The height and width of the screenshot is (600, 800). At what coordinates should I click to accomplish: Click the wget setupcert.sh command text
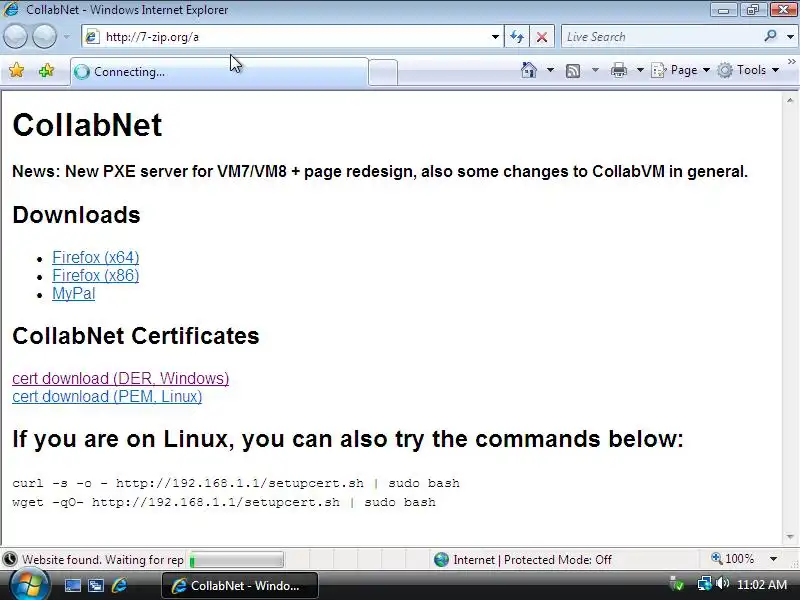pos(224,502)
